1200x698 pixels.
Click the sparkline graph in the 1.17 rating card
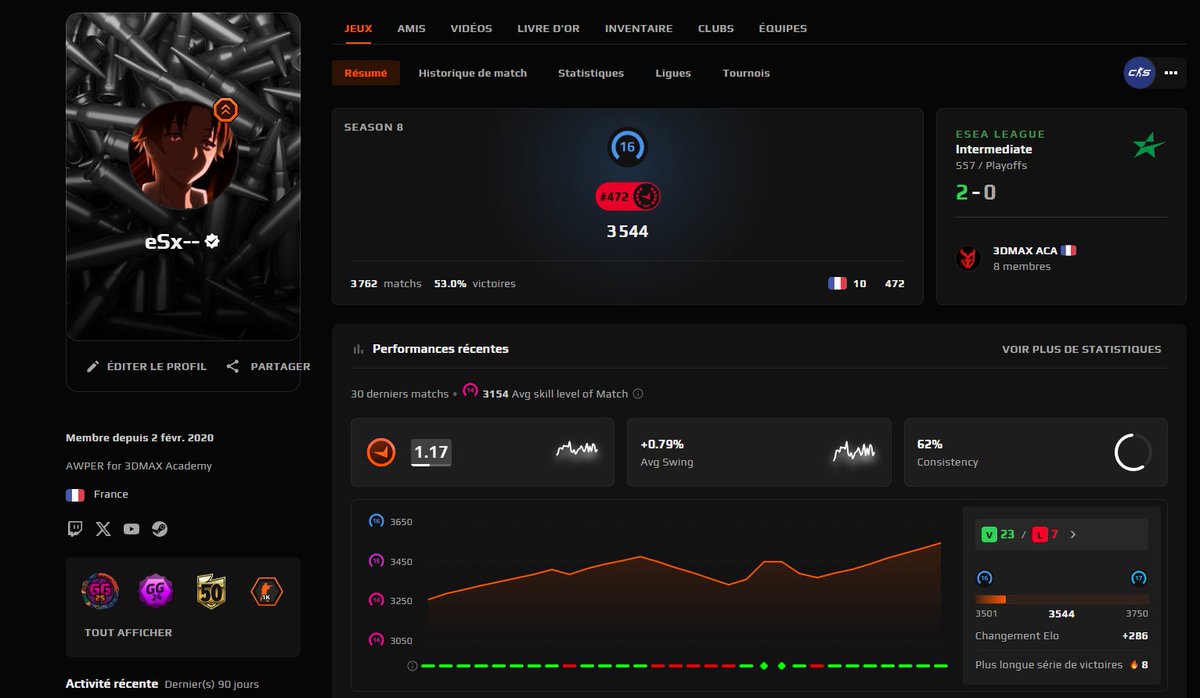coord(577,450)
